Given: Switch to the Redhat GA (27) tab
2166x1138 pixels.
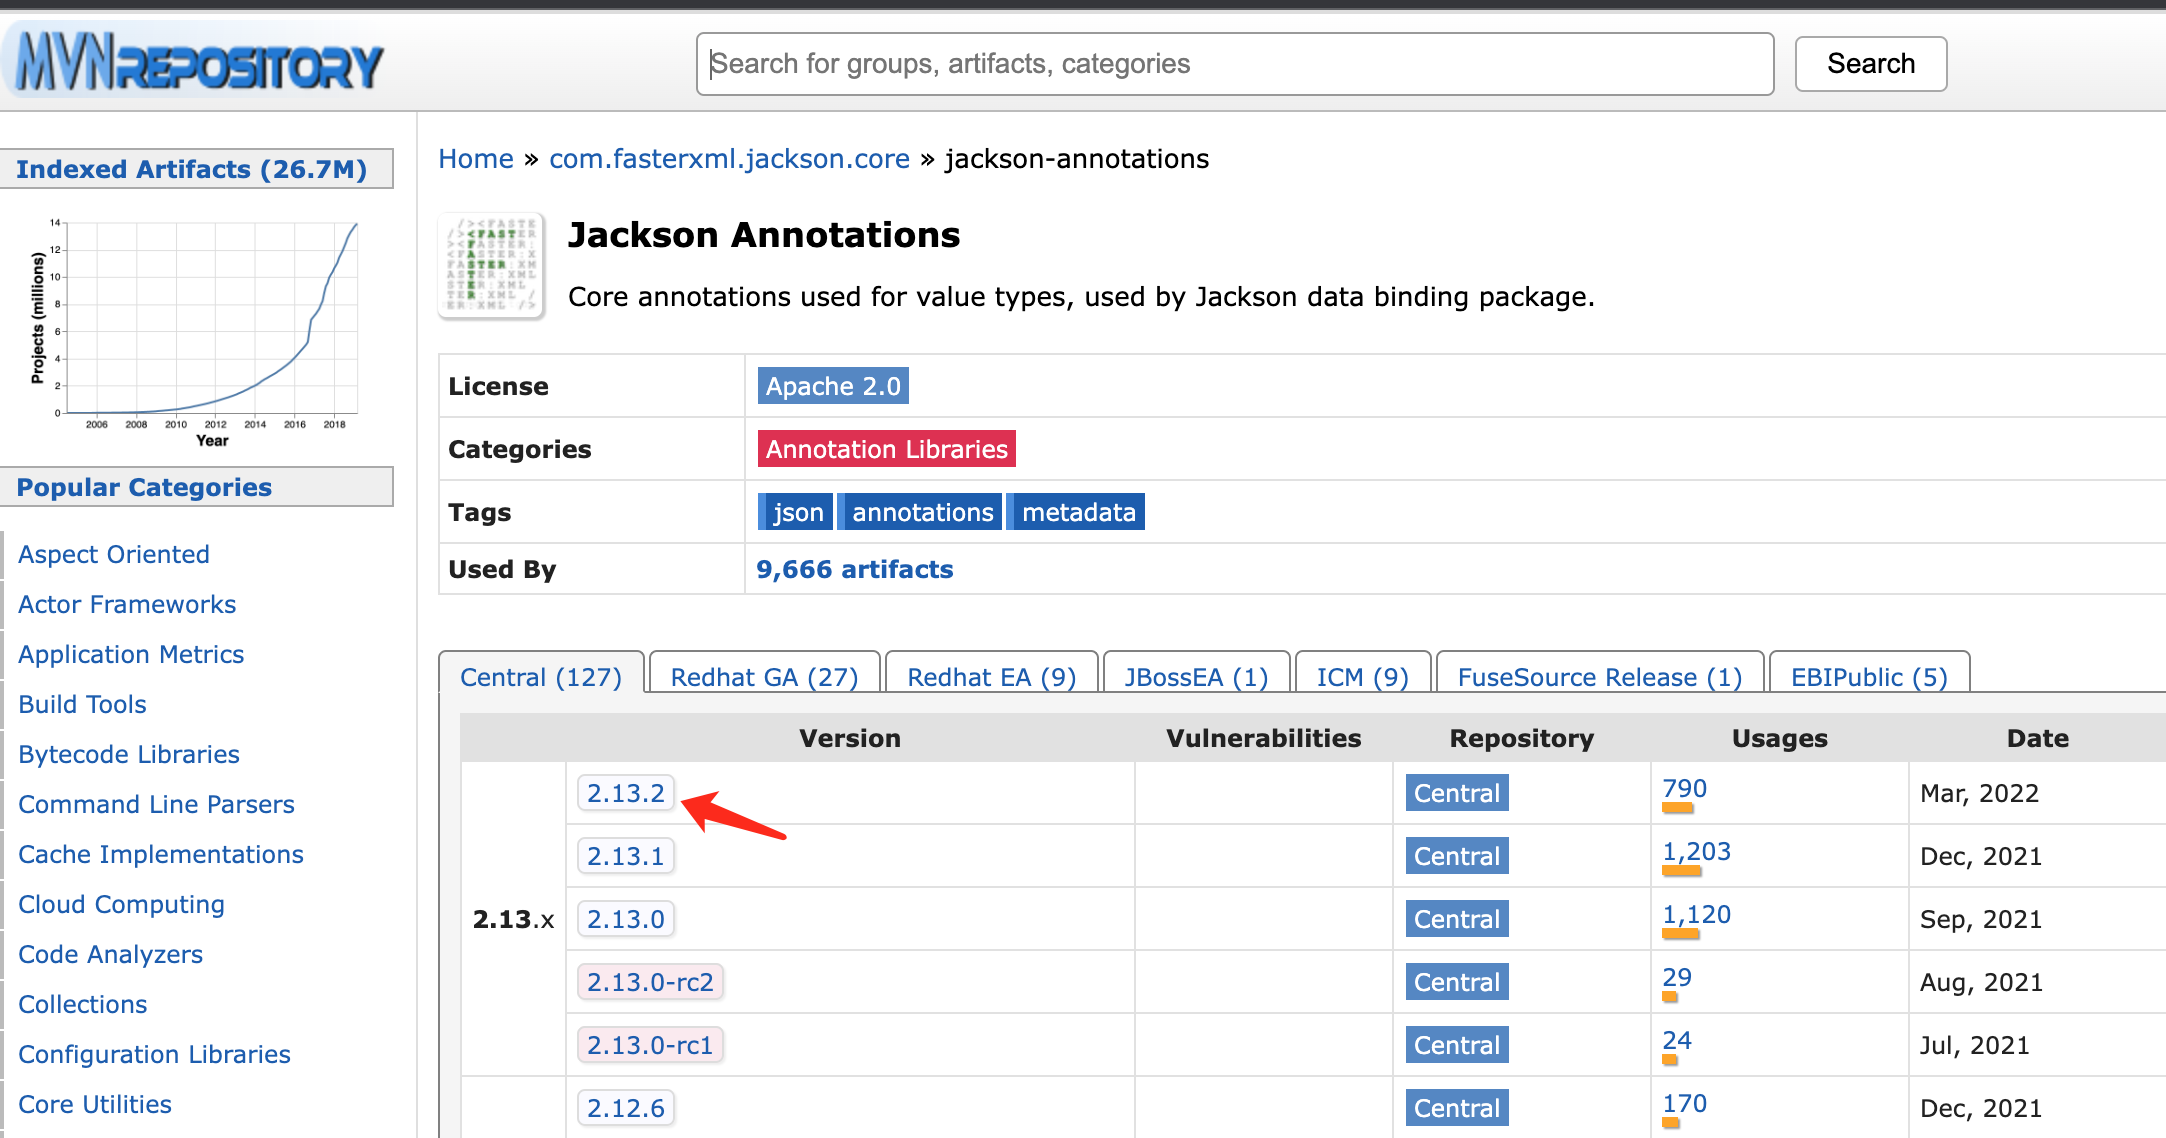Looking at the screenshot, I should pyautogui.click(x=764, y=677).
